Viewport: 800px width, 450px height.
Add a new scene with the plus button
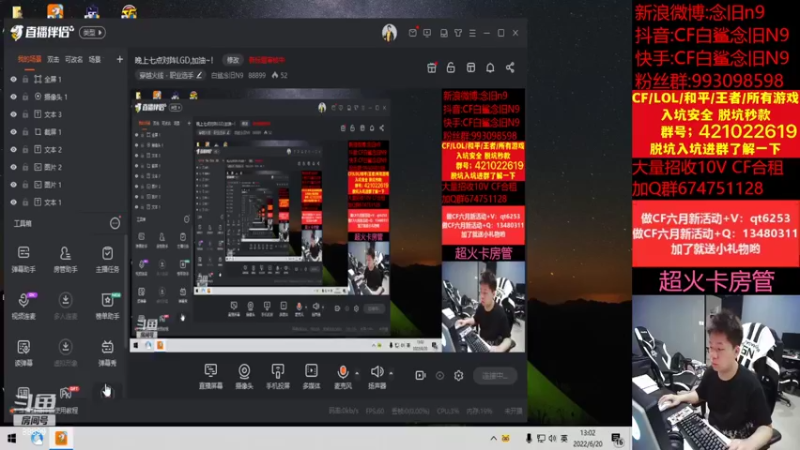click(x=119, y=59)
